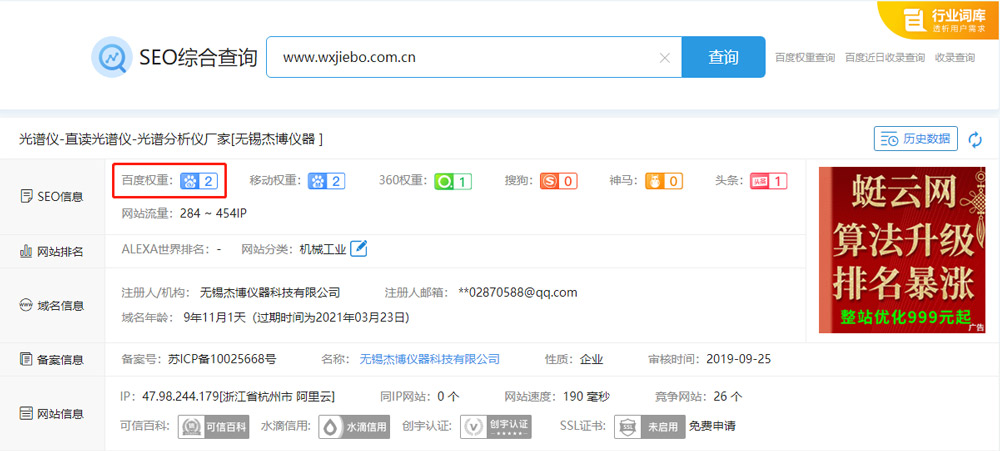Click the refresh icon beside 历史数据
Screen dimensions: 1000x451
point(975,139)
